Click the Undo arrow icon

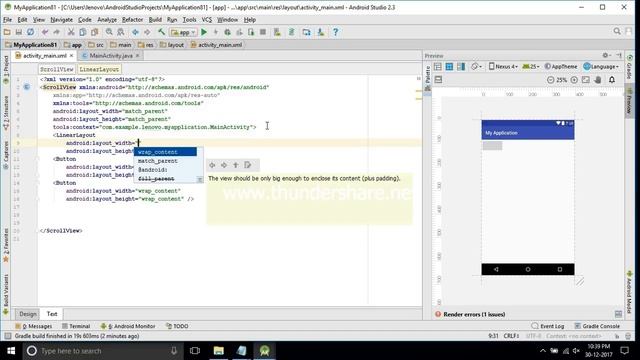tap(45, 32)
